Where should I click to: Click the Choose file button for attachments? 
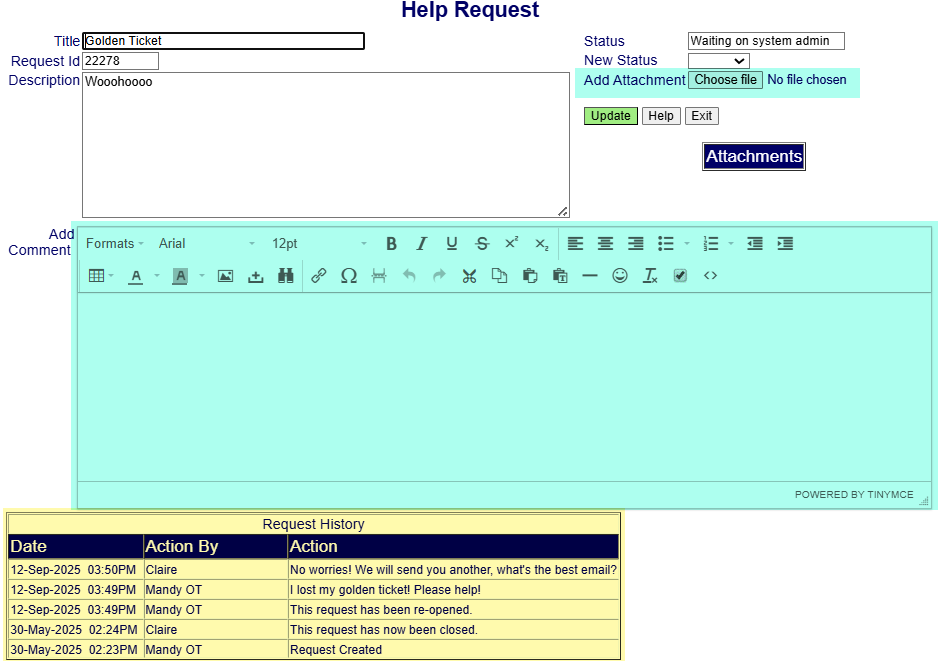click(725, 79)
